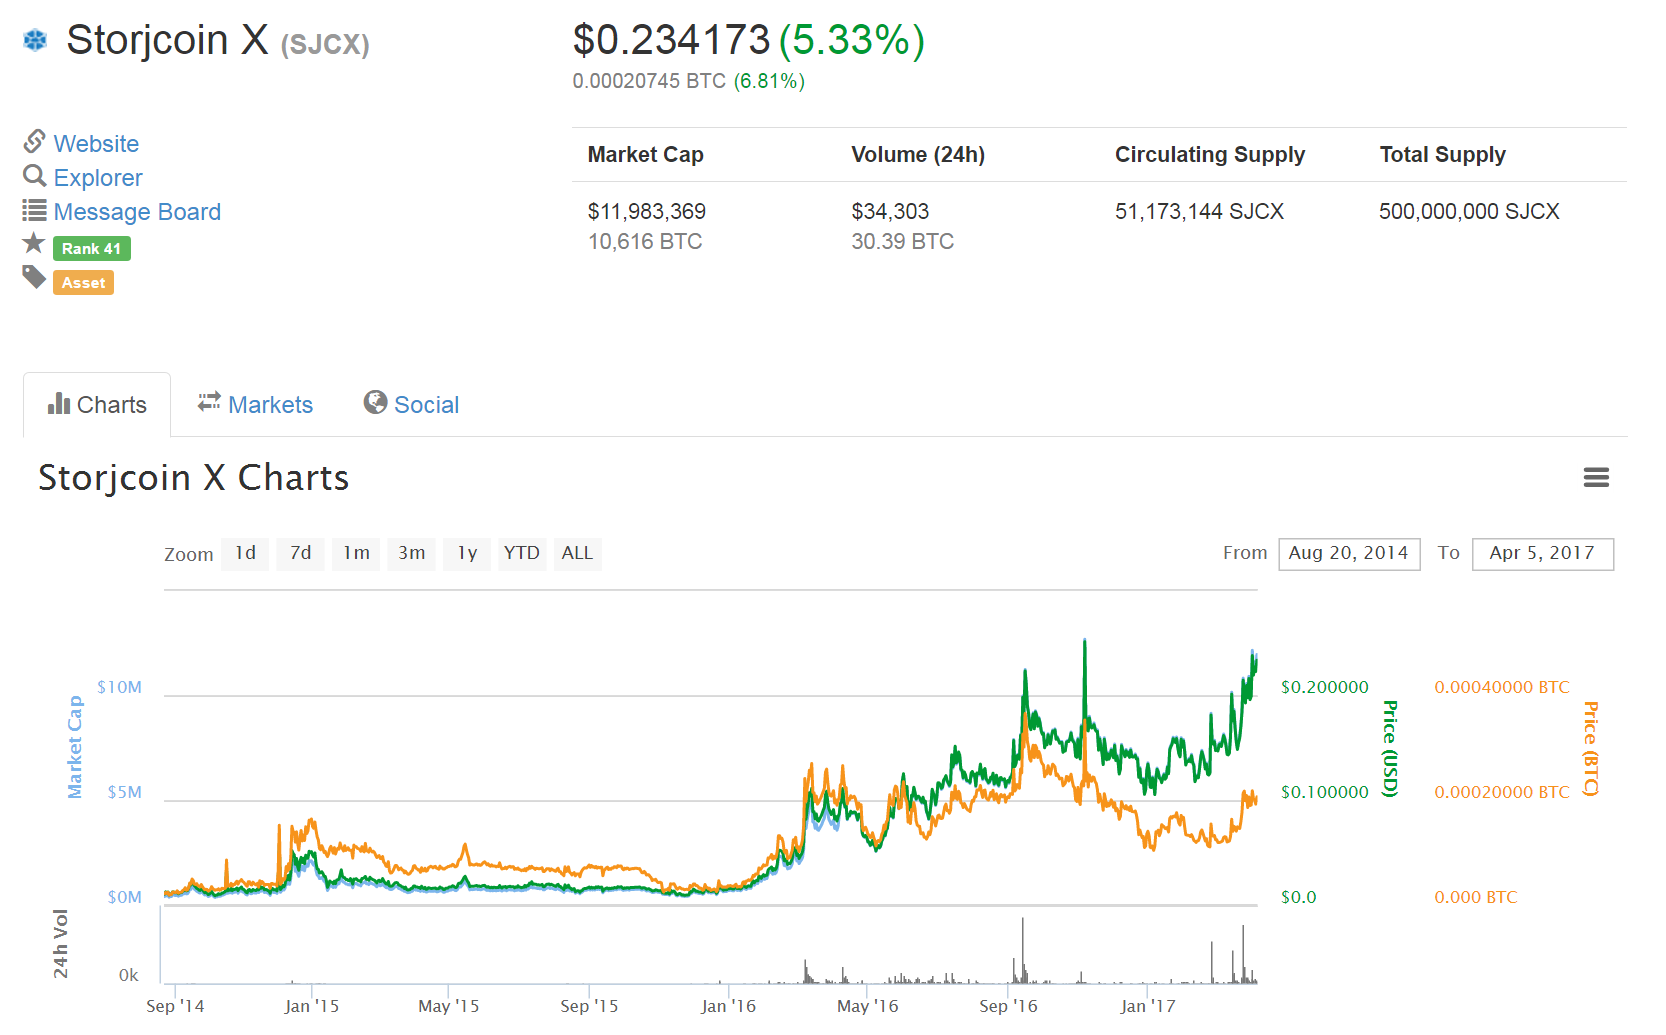Switch to the Social tab

pos(411,405)
